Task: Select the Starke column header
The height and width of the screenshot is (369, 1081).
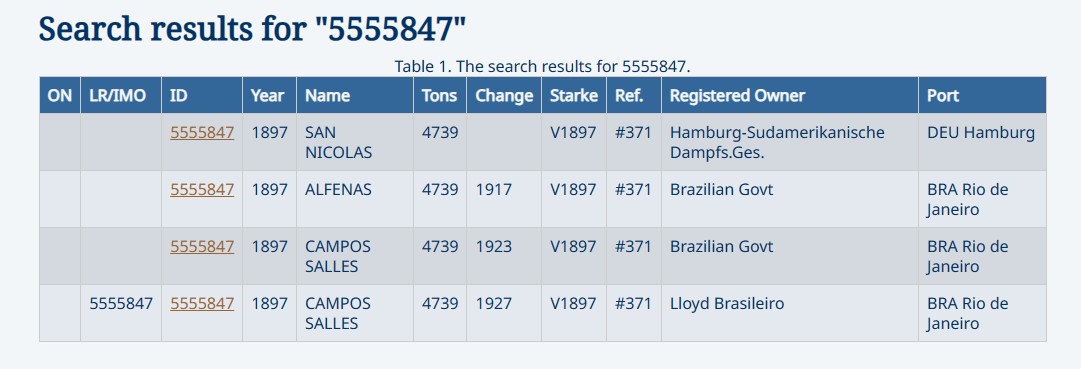Action: coord(574,95)
